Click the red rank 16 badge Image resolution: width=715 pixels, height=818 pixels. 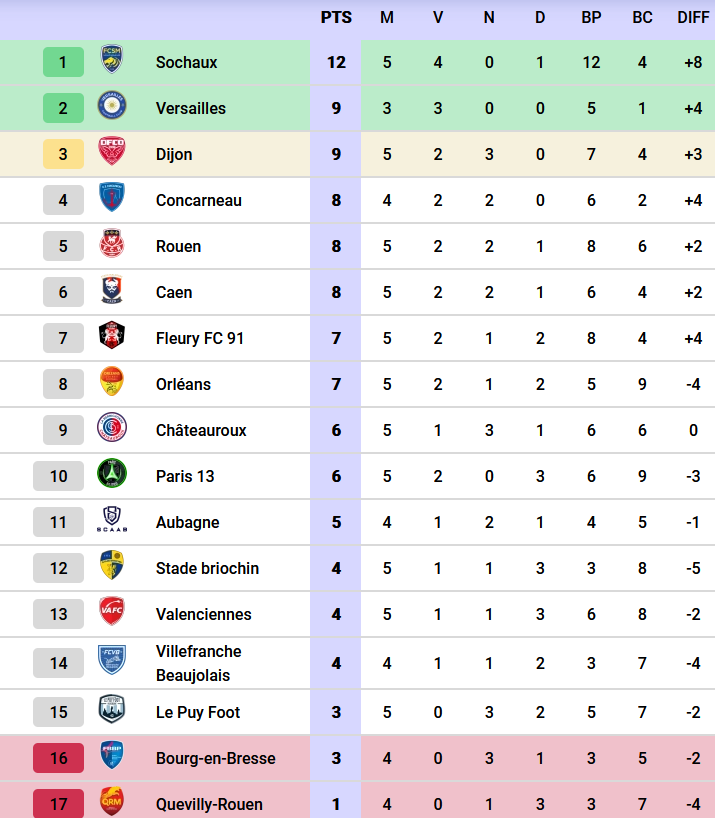click(x=59, y=758)
